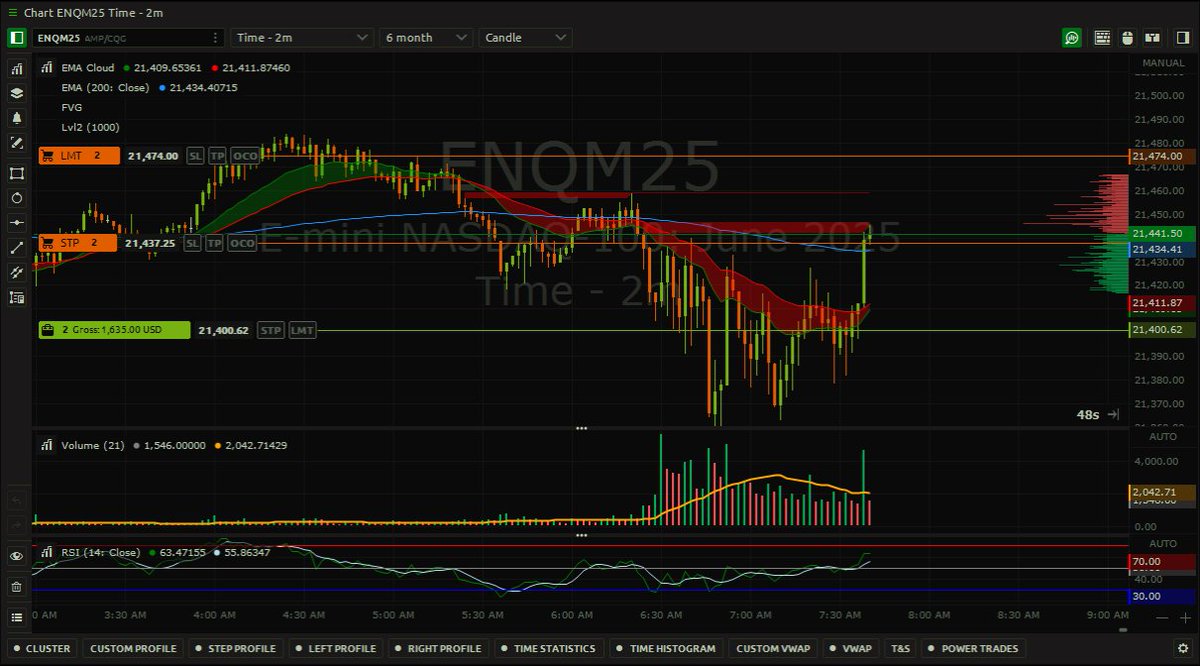Click the three-dot divider handle above Volume panel

coord(582,428)
